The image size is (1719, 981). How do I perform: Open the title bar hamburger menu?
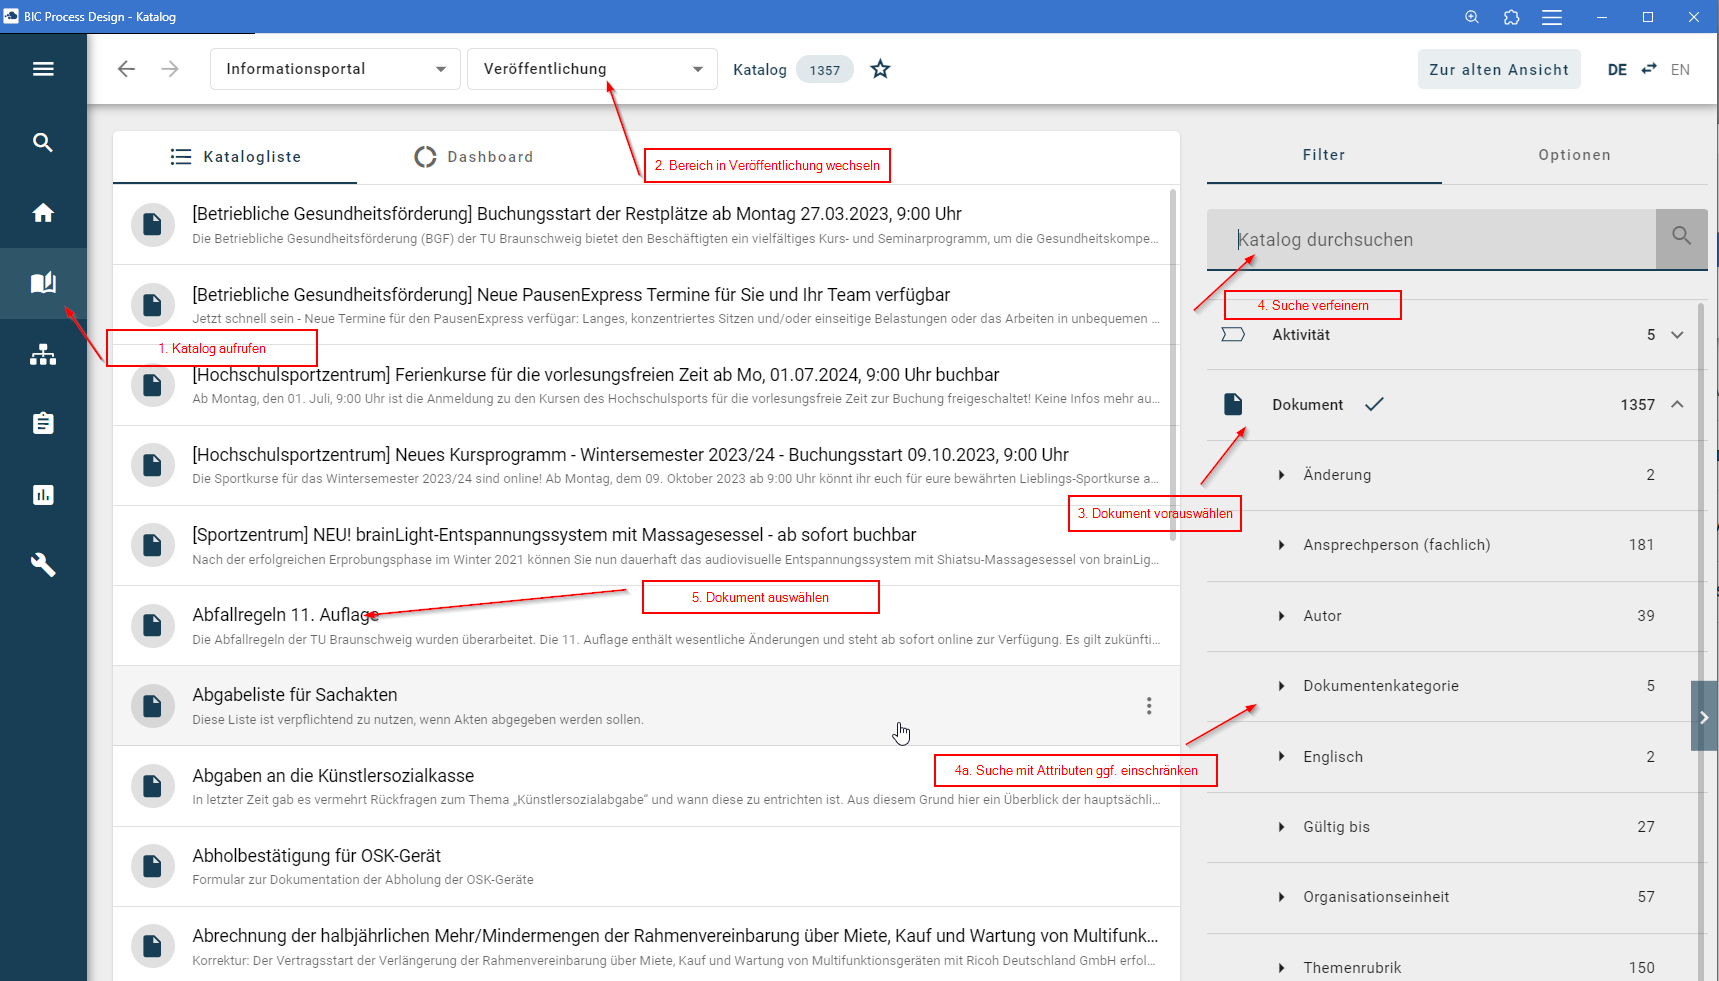coord(1552,17)
